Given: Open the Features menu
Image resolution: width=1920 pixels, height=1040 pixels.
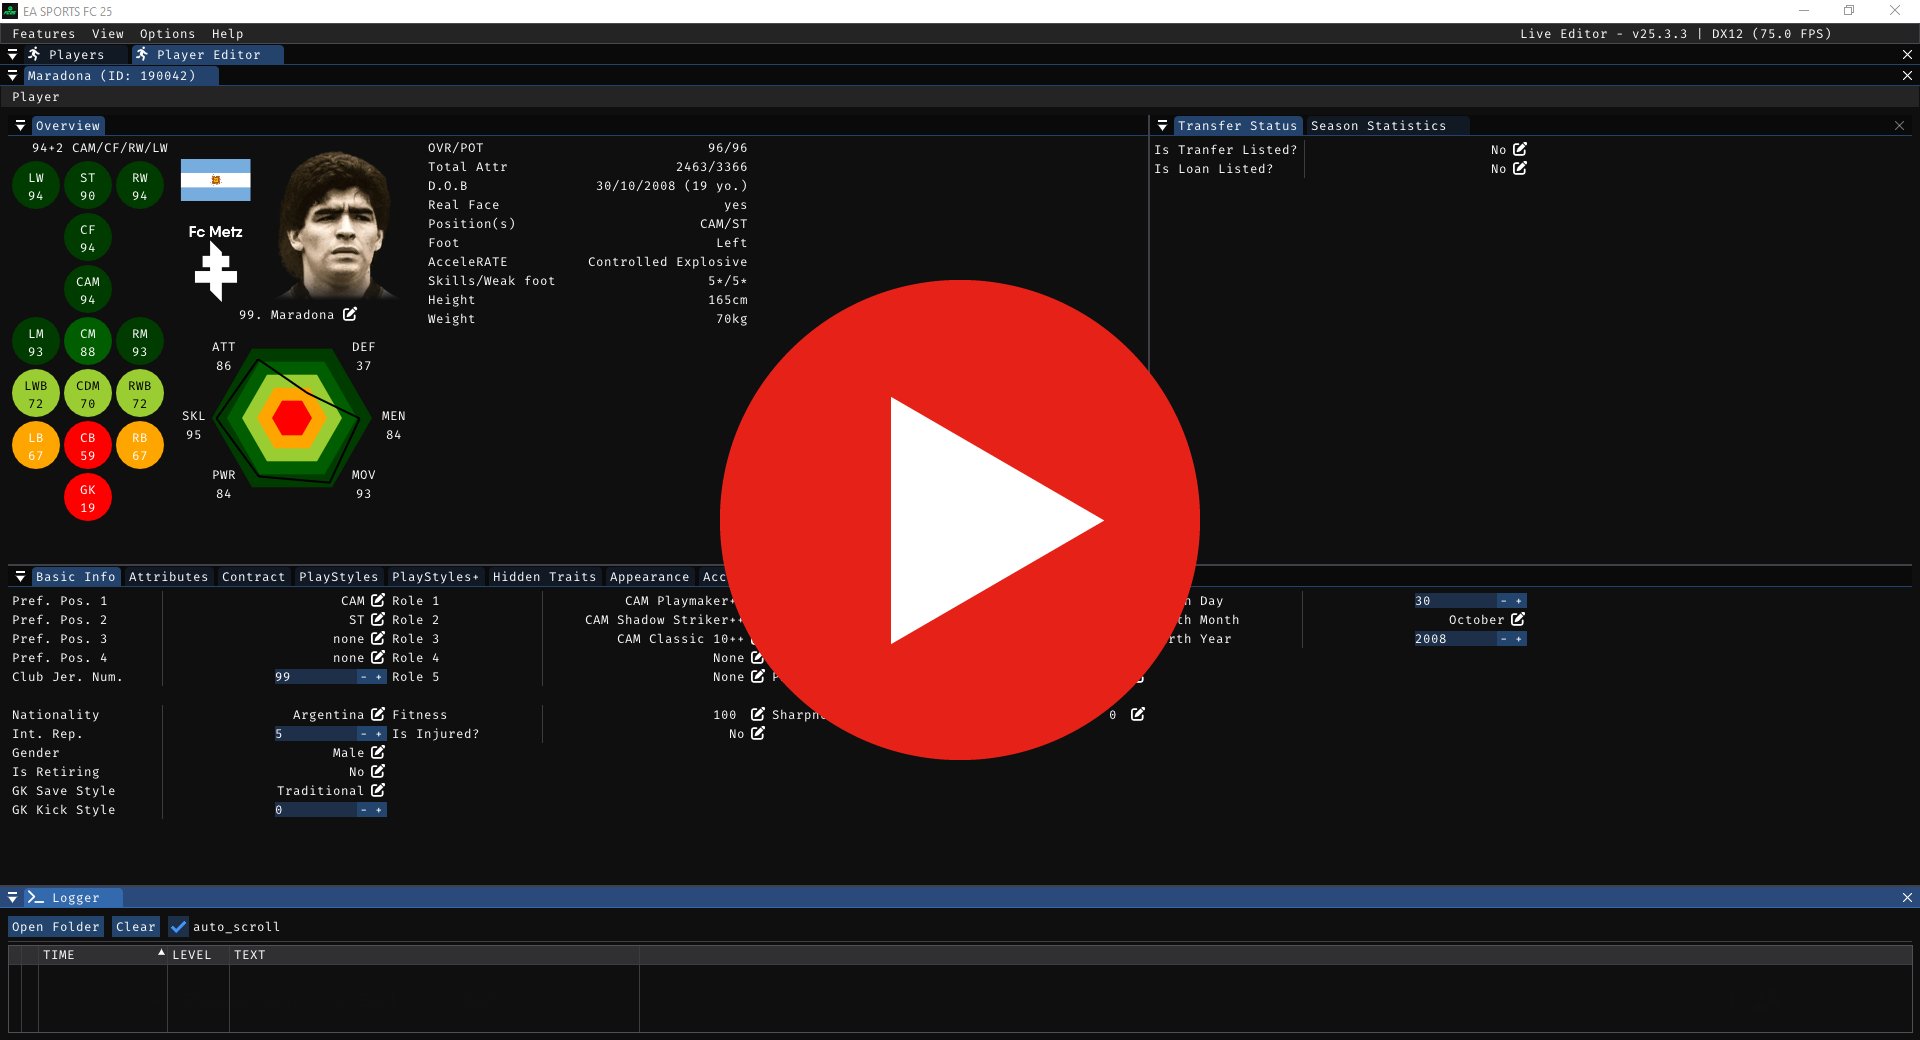Looking at the screenshot, I should coord(44,33).
